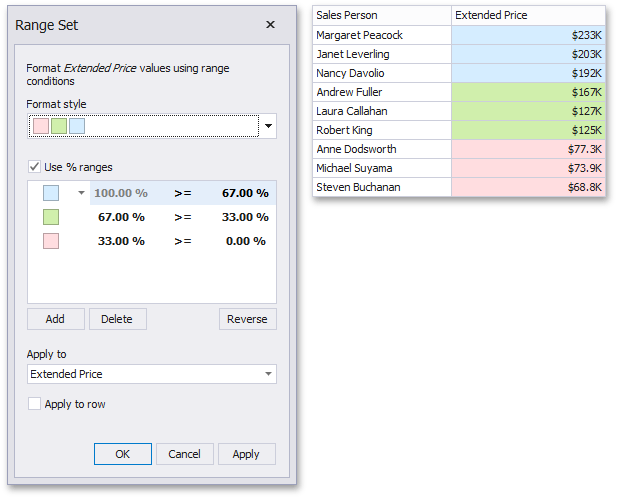Click the blue swatch in Format style
619x500 pixels.
(x=77, y=127)
